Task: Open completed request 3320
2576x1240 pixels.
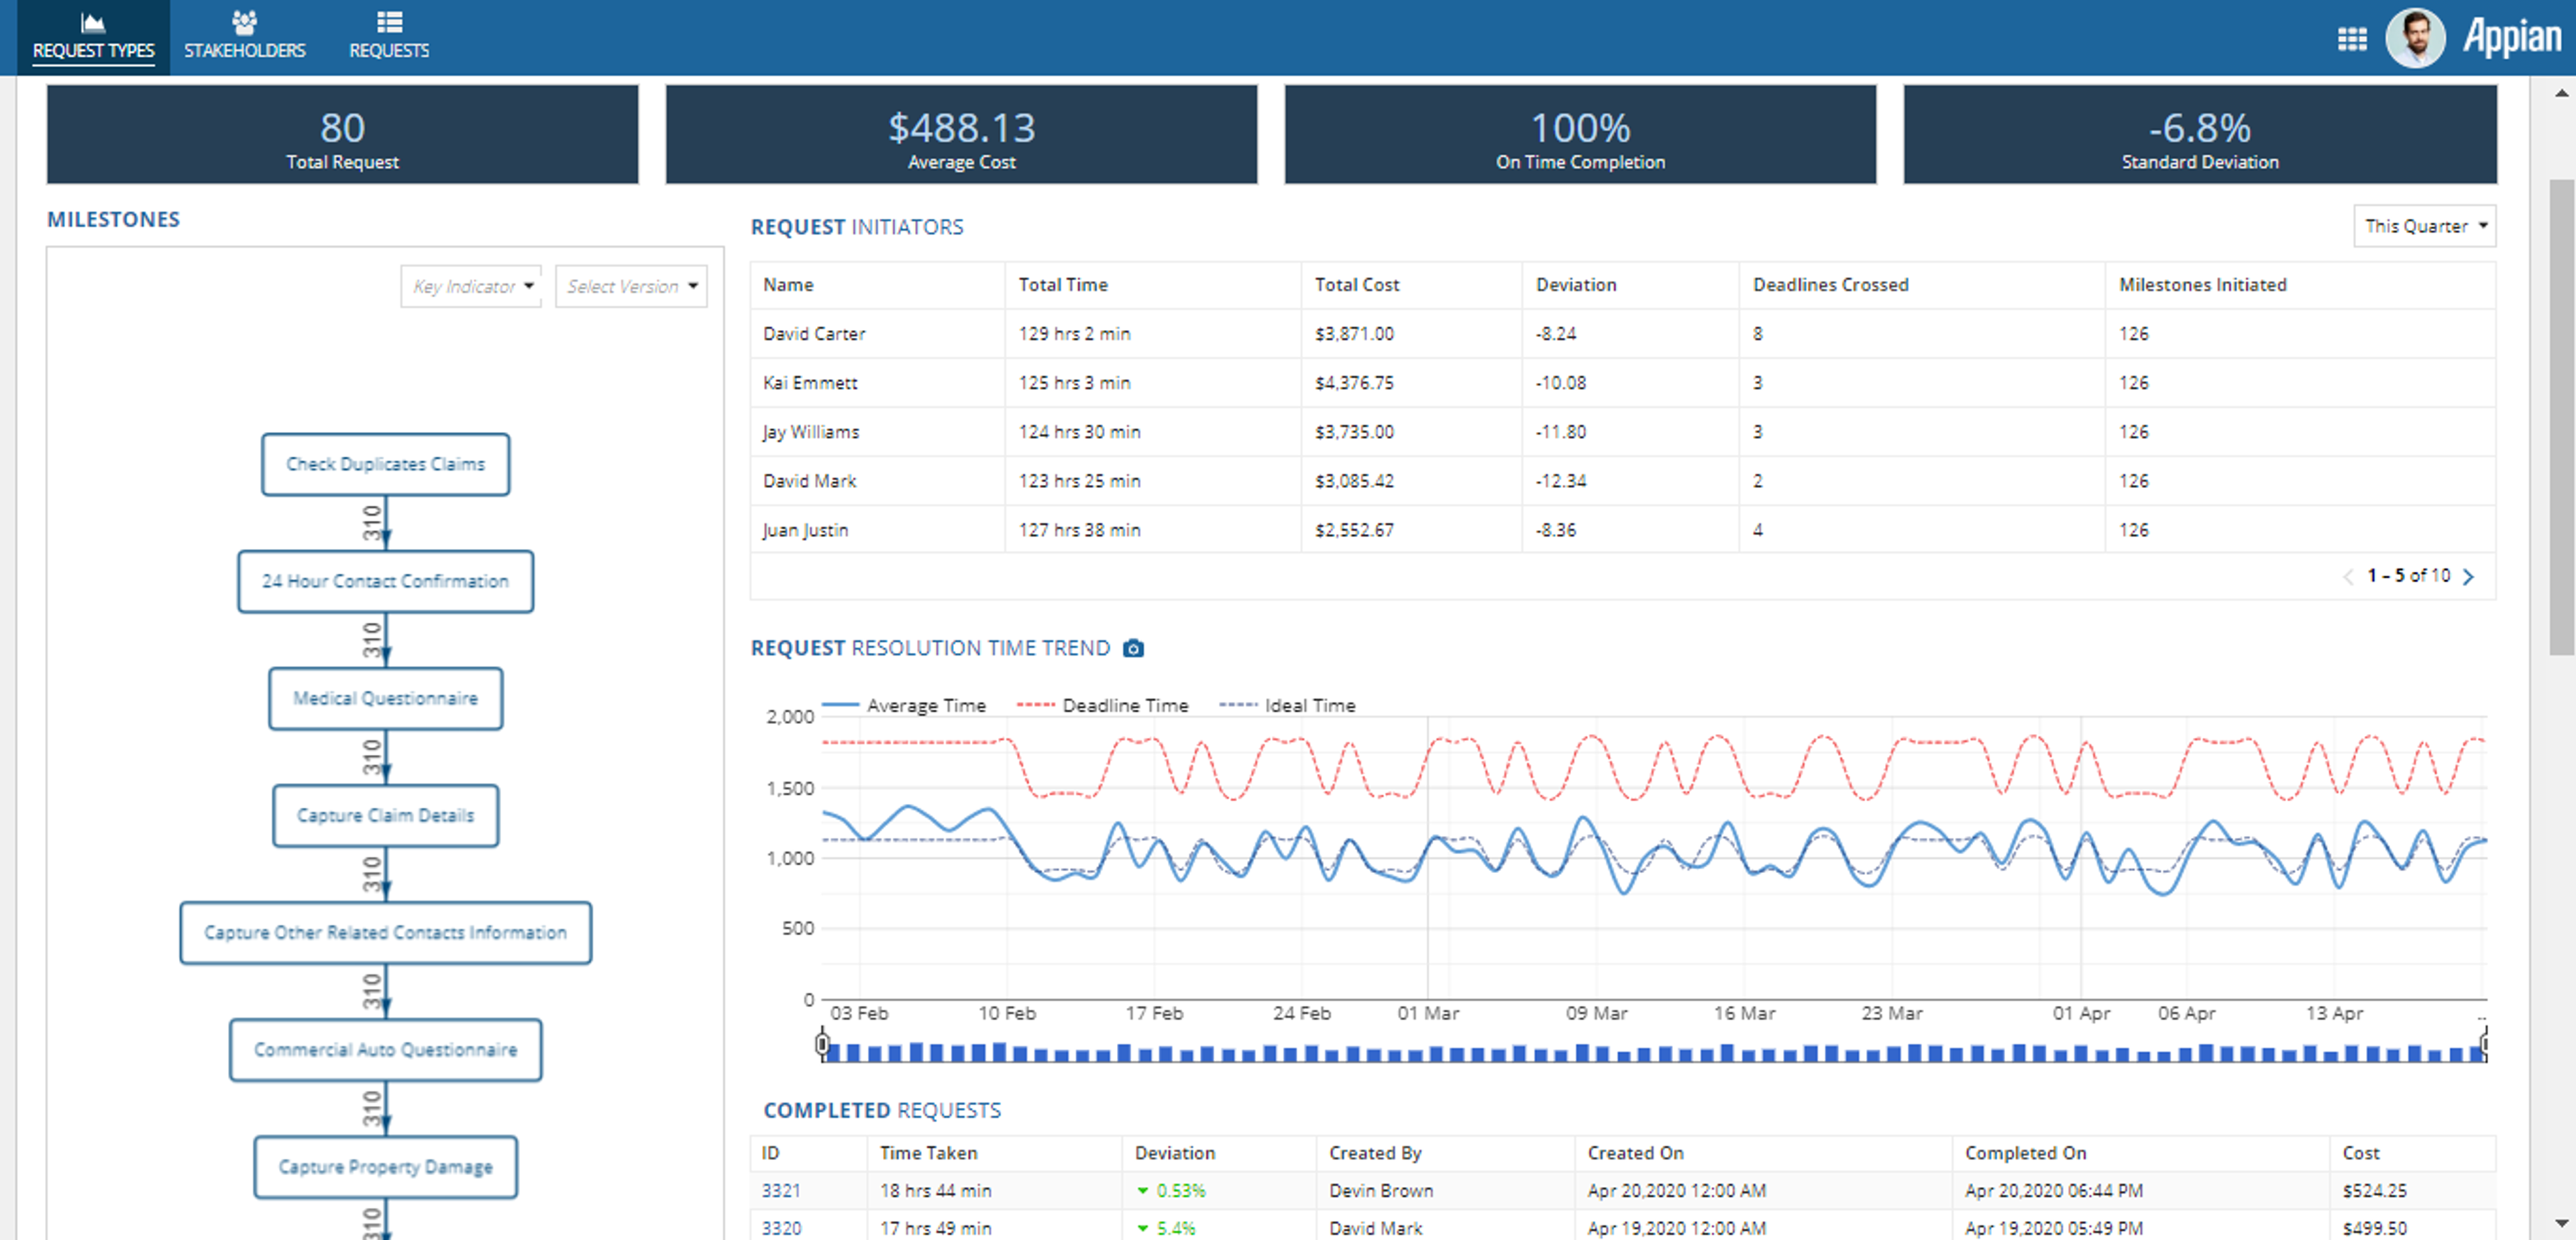Action: pos(780,1228)
